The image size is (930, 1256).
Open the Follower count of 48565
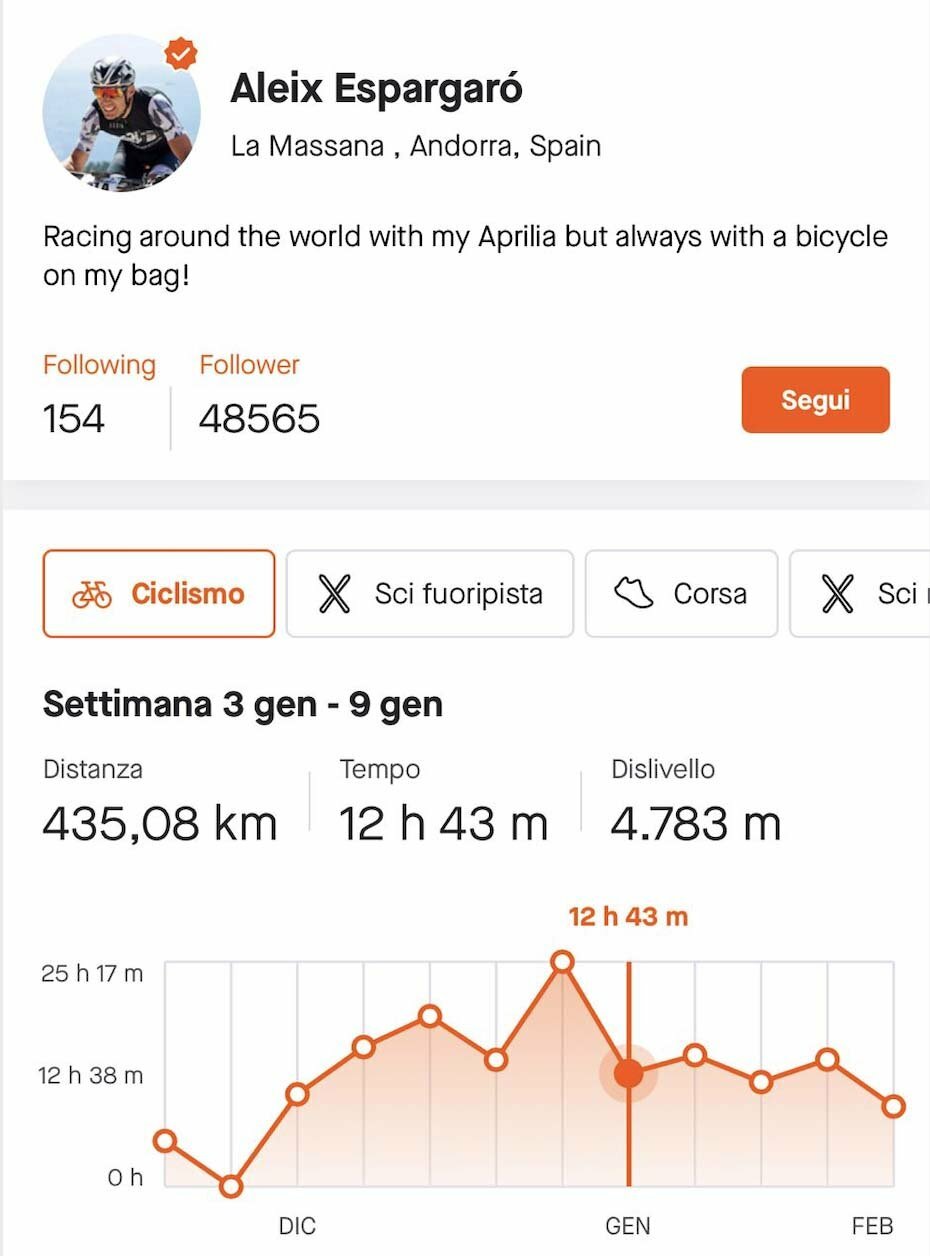tap(259, 418)
